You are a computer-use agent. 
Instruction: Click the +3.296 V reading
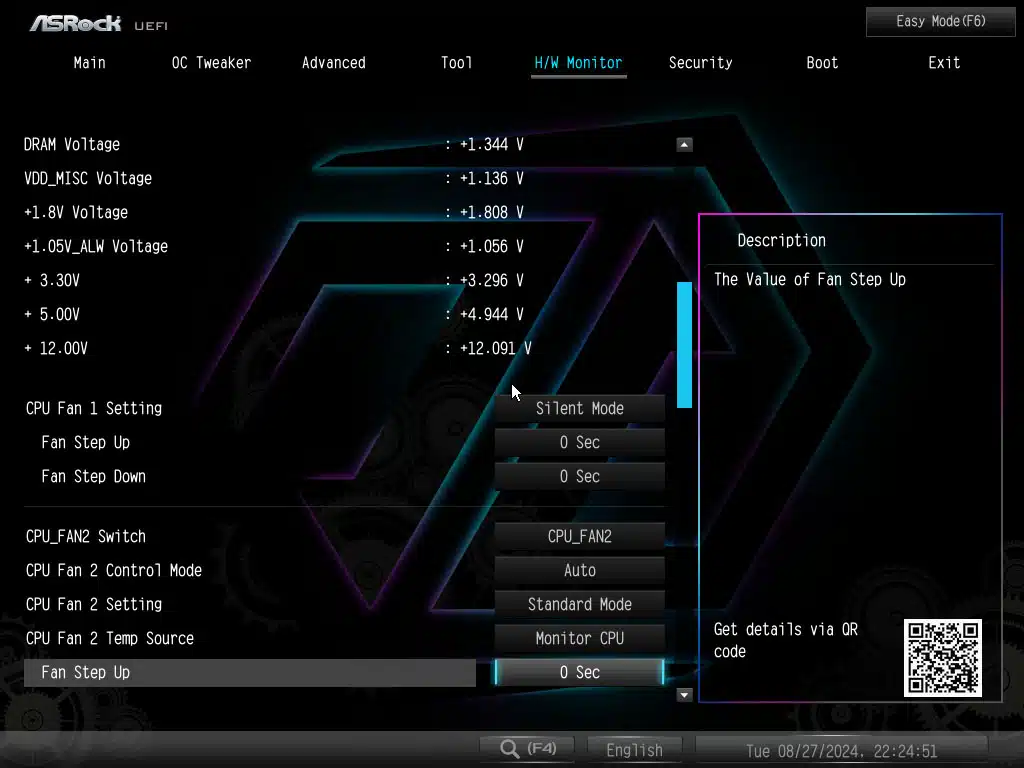point(491,280)
